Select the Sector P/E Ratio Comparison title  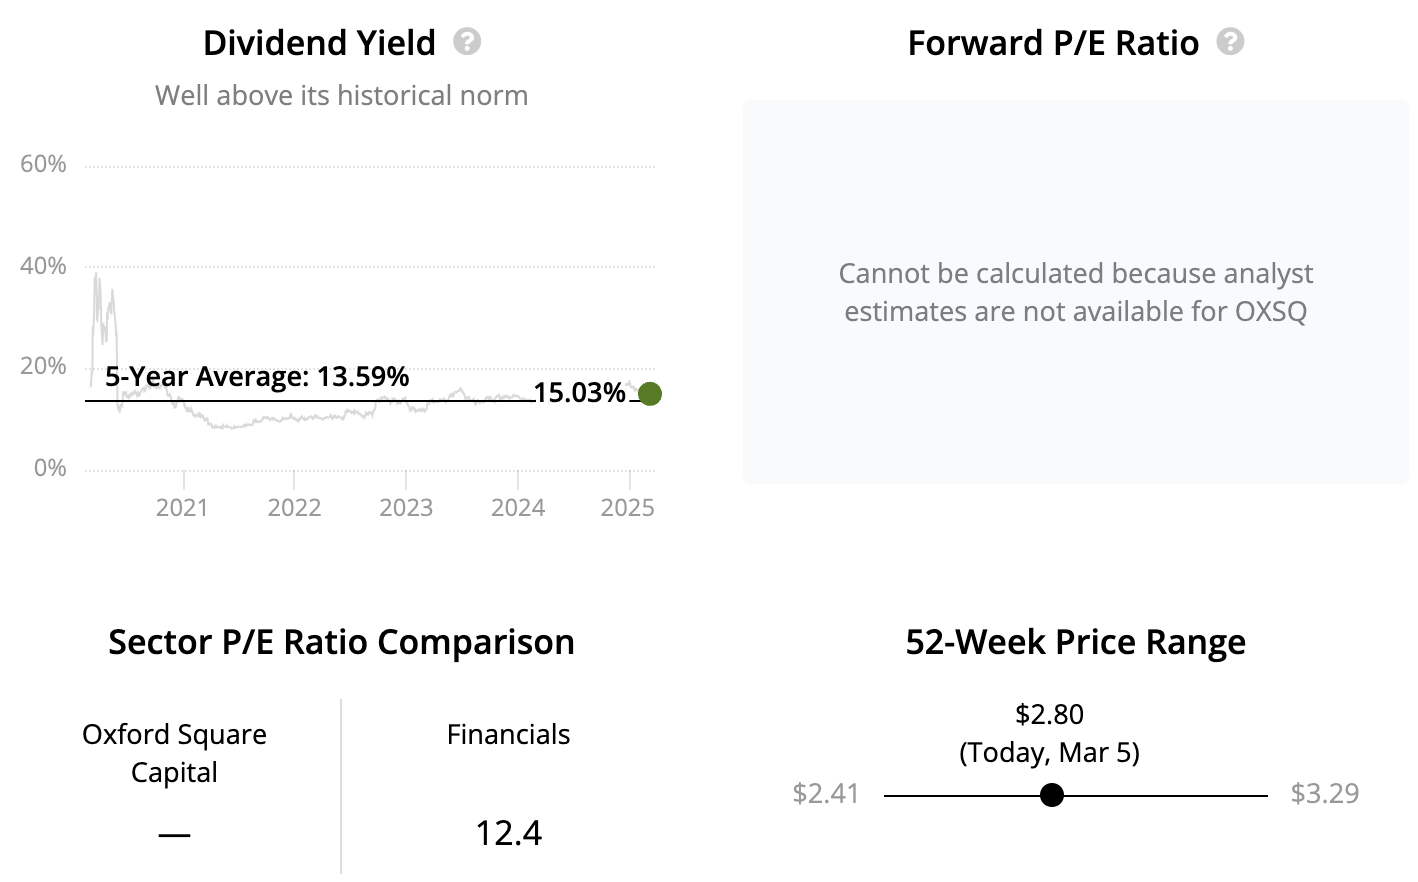coord(341,642)
